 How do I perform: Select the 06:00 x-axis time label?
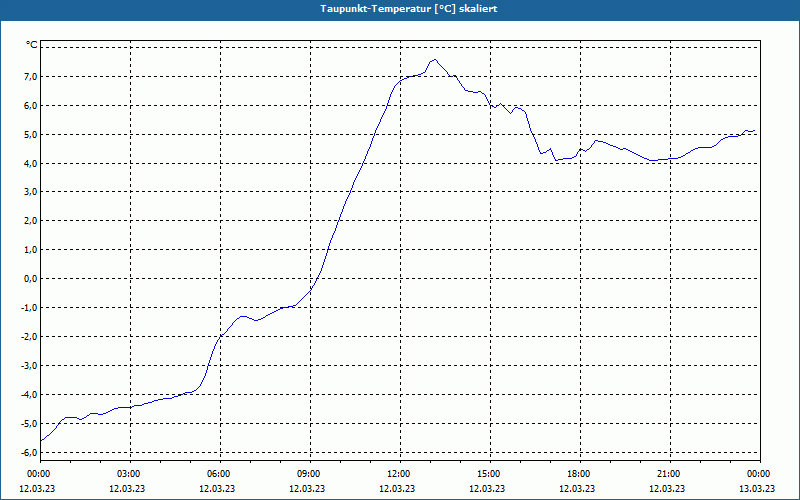(220, 474)
